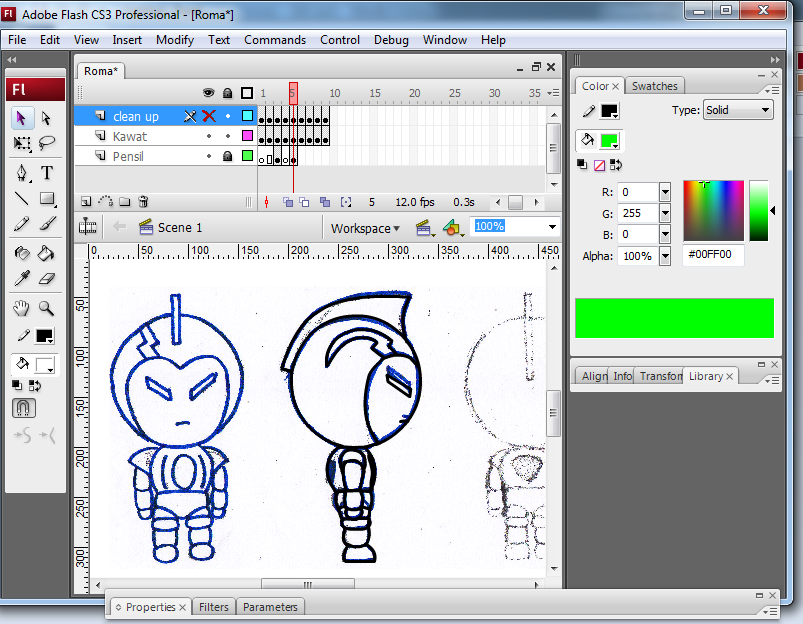Screen dimensions: 803x624
Task: Switch to the Swatches tab
Action: pyautogui.click(x=655, y=86)
